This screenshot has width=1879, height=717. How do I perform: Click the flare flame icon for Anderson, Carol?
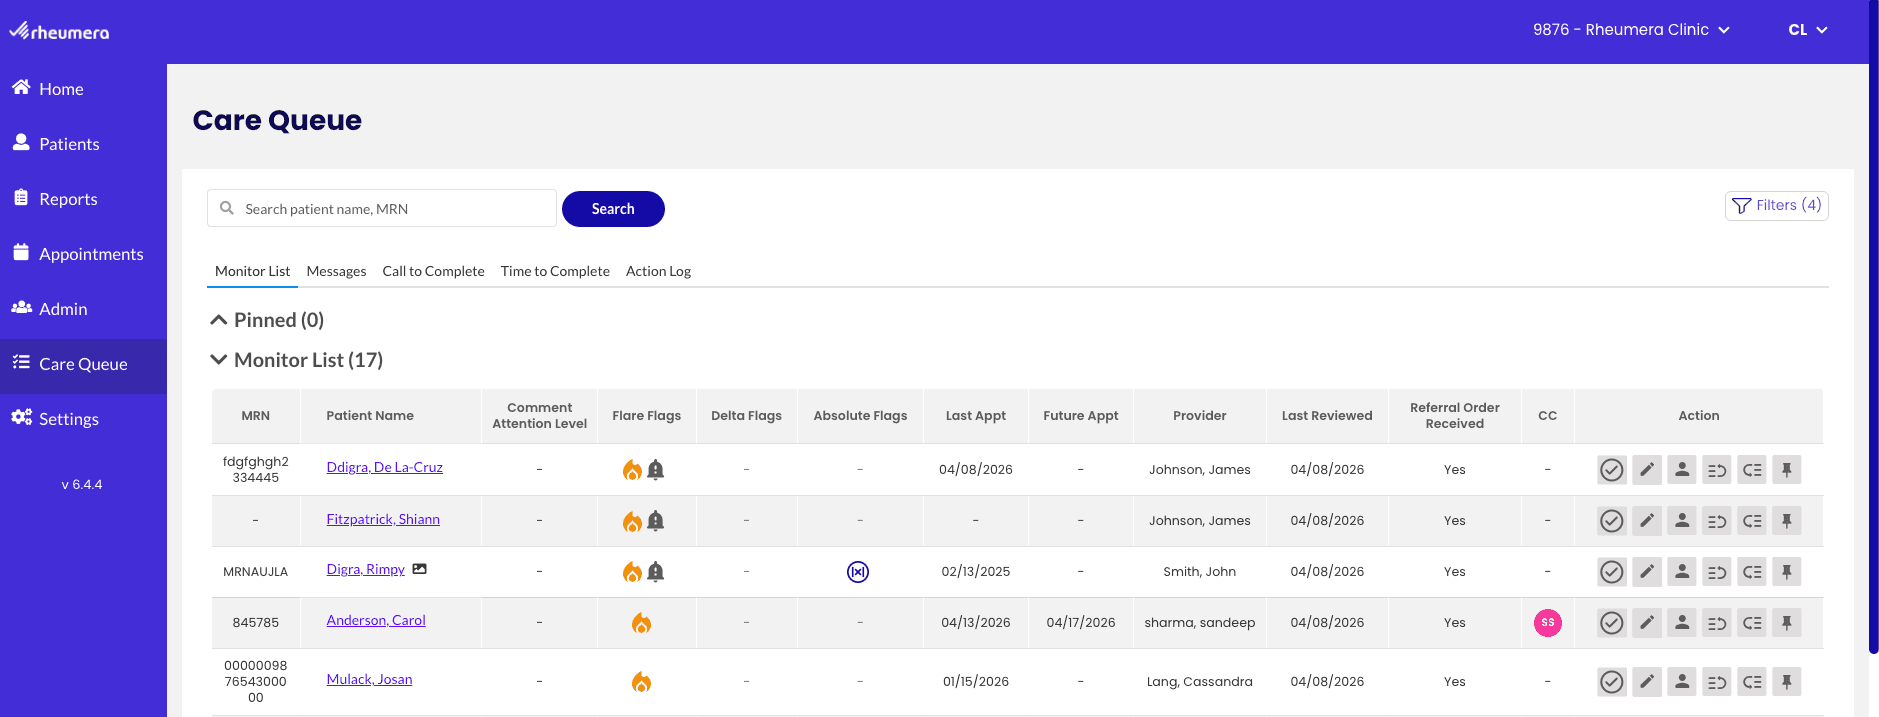tap(641, 623)
